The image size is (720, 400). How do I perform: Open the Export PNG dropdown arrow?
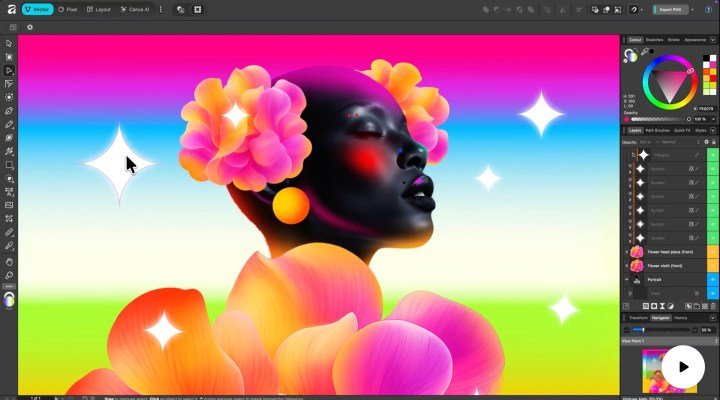(x=692, y=9)
